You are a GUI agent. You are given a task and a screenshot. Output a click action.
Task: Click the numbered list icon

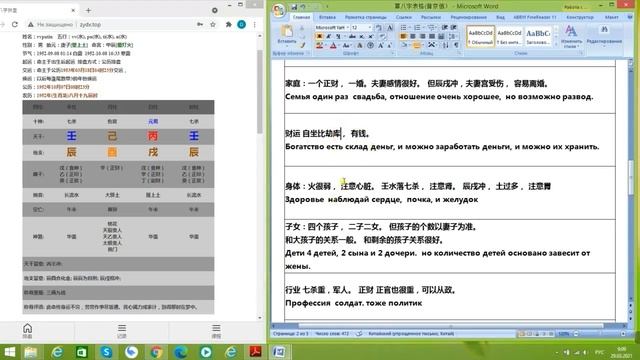pos(417,27)
